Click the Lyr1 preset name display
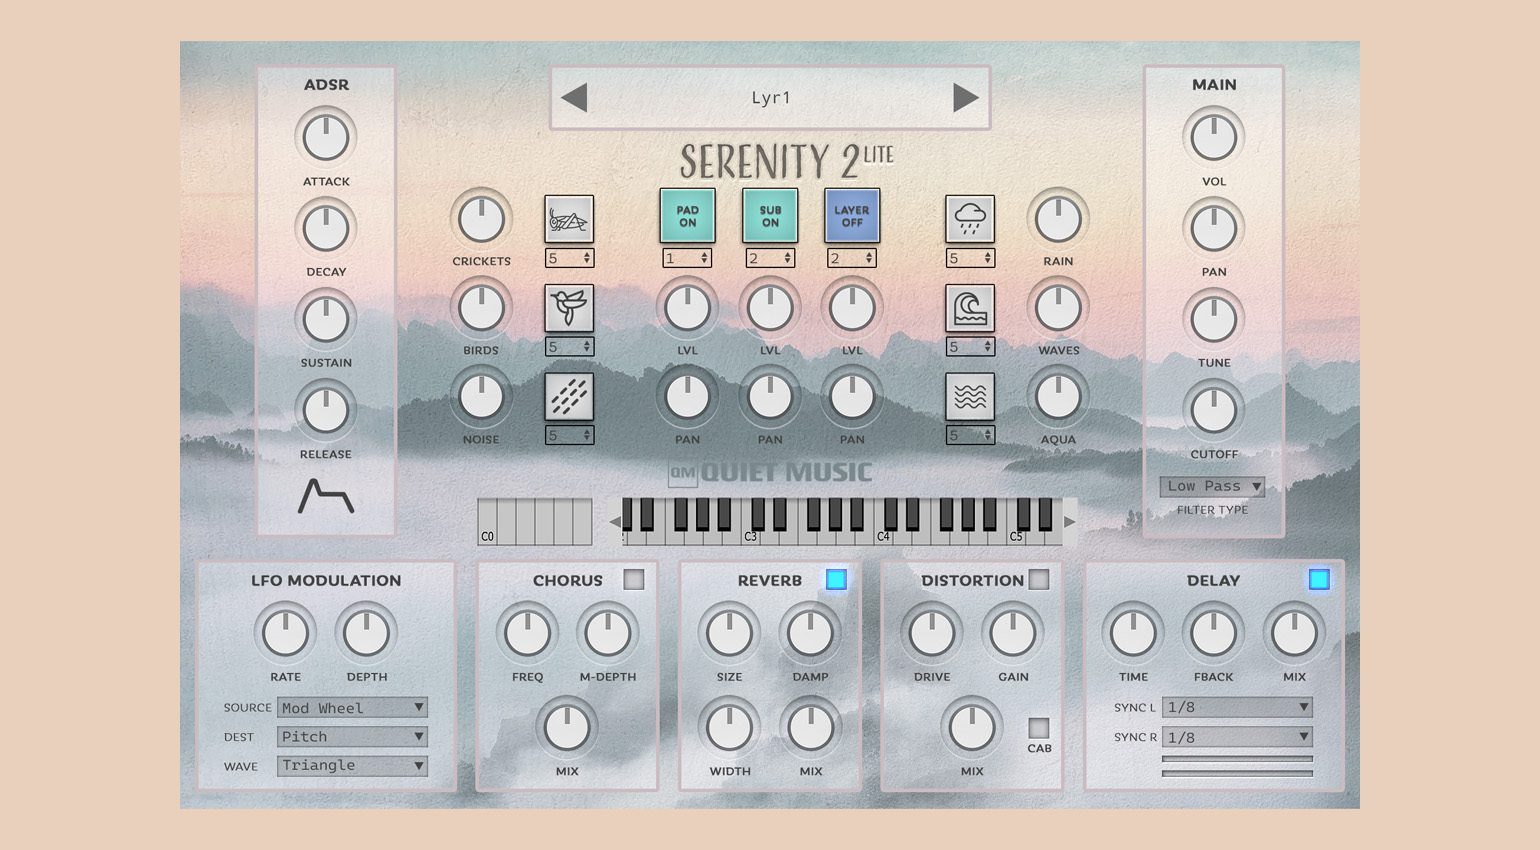 (x=770, y=97)
